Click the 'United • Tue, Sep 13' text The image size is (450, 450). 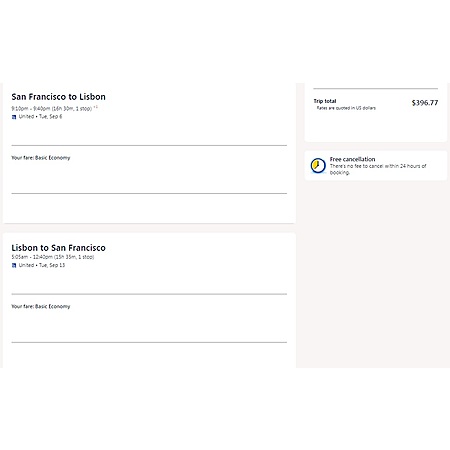42,265
